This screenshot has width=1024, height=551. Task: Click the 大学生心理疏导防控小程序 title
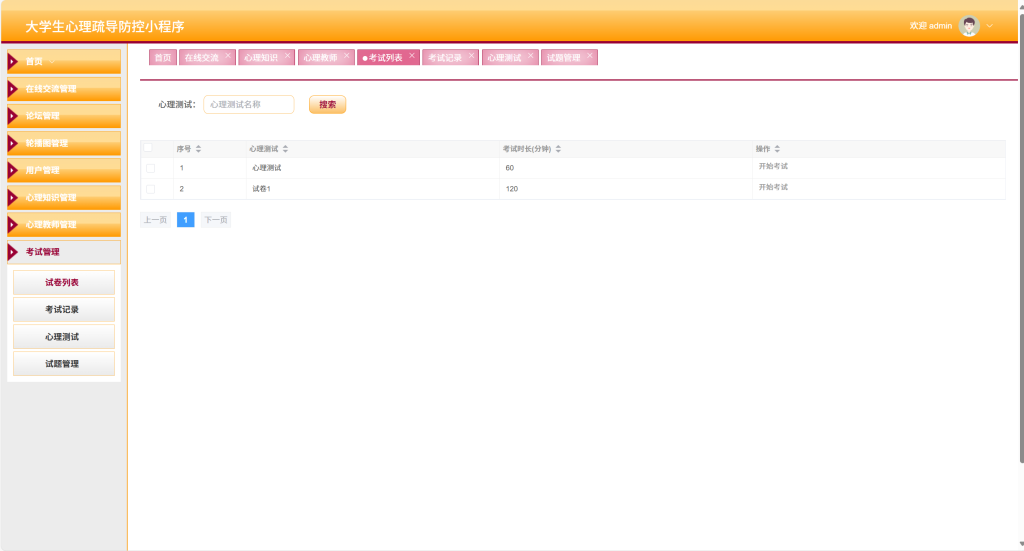tap(104, 27)
